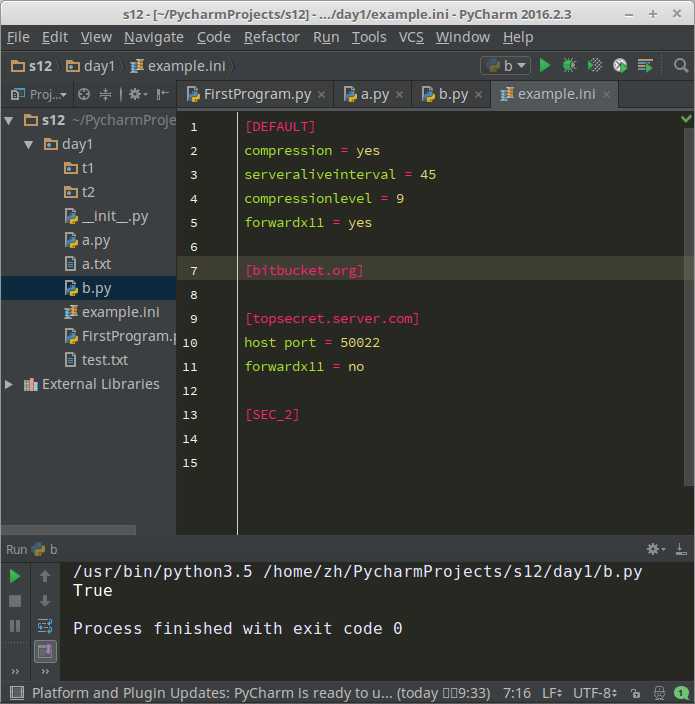Open the event log notification badge
This screenshot has height=704, width=695.
(681, 693)
